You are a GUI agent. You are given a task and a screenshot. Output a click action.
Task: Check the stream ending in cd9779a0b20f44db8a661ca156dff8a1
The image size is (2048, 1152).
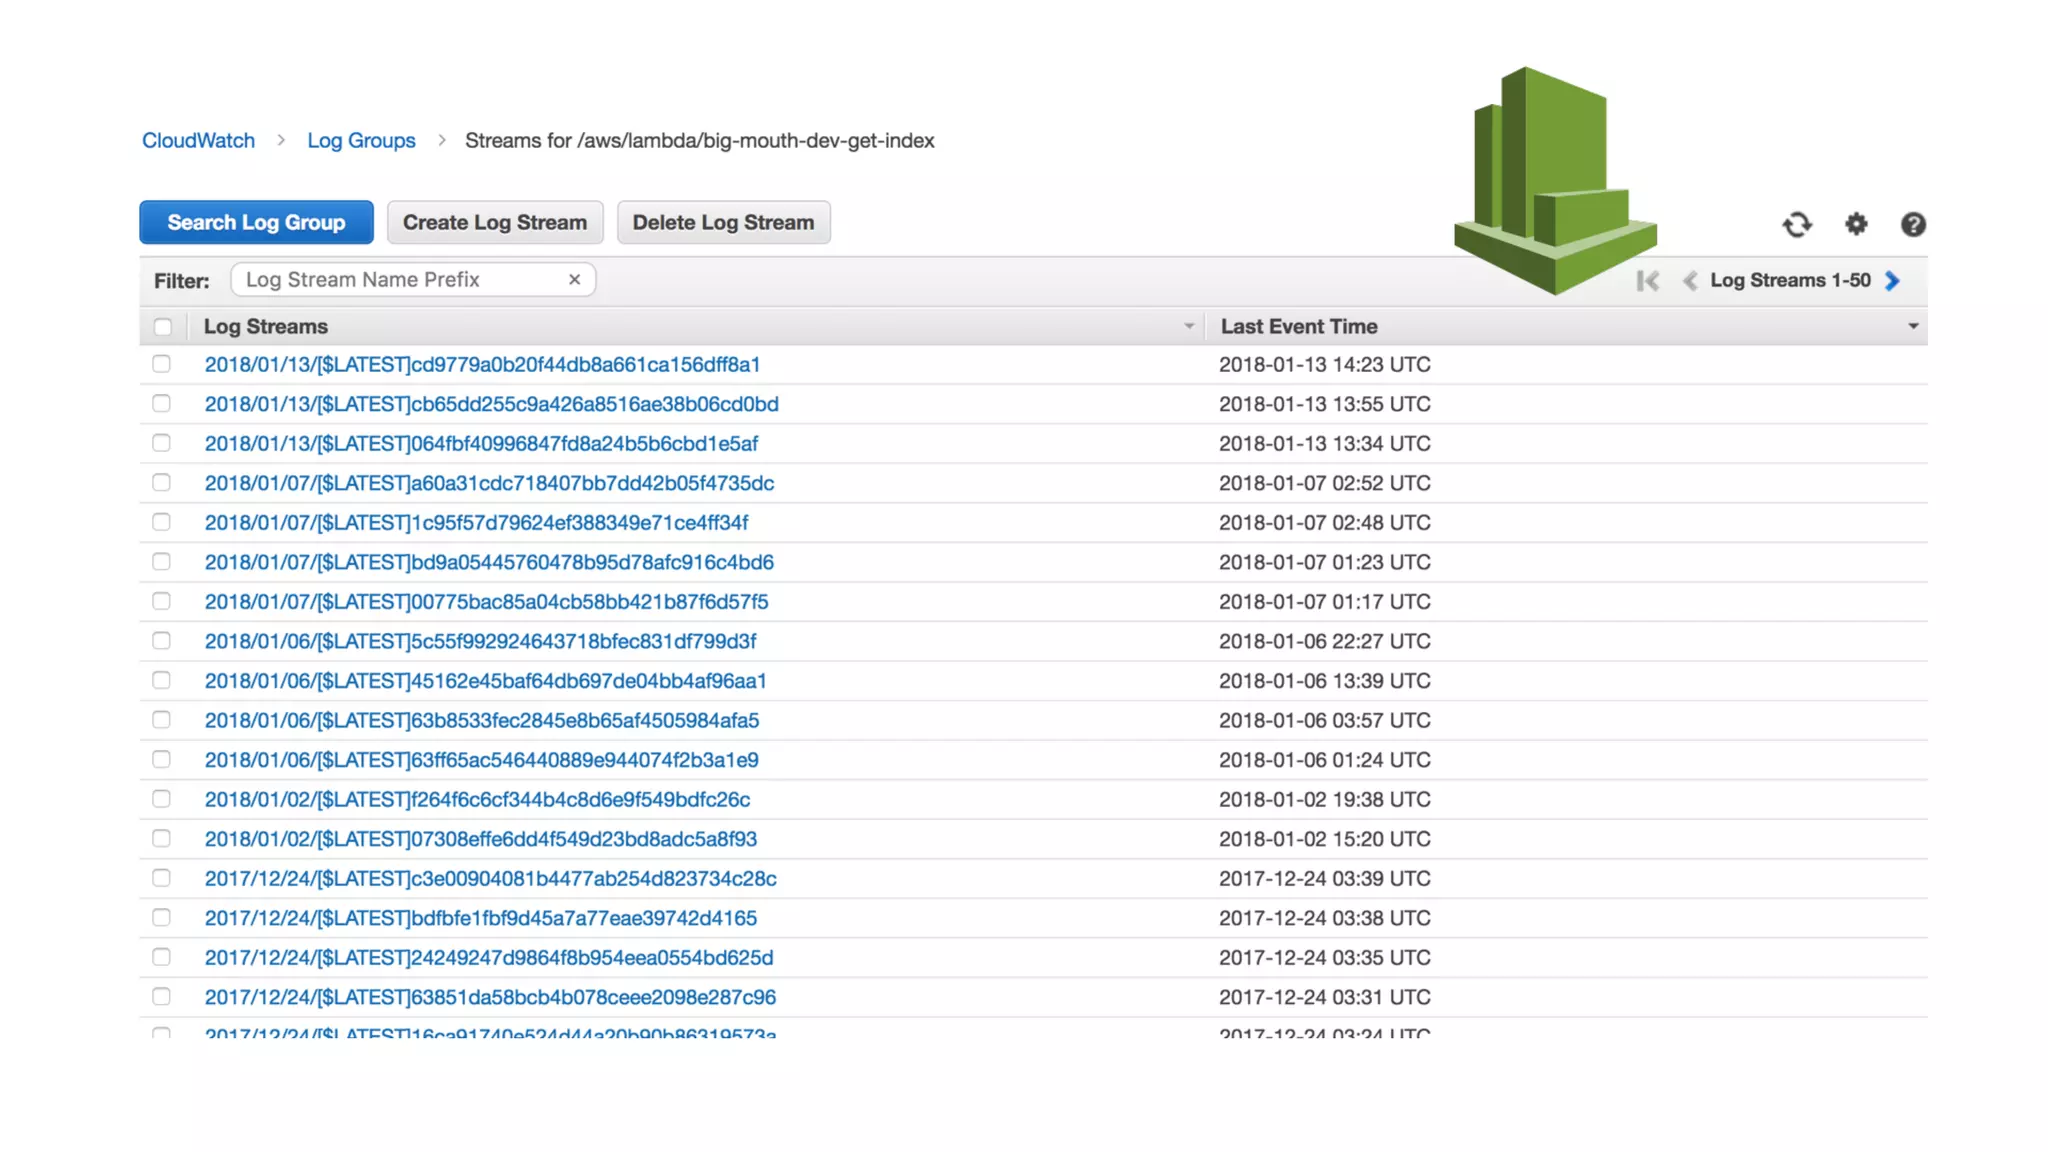point(161,364)
